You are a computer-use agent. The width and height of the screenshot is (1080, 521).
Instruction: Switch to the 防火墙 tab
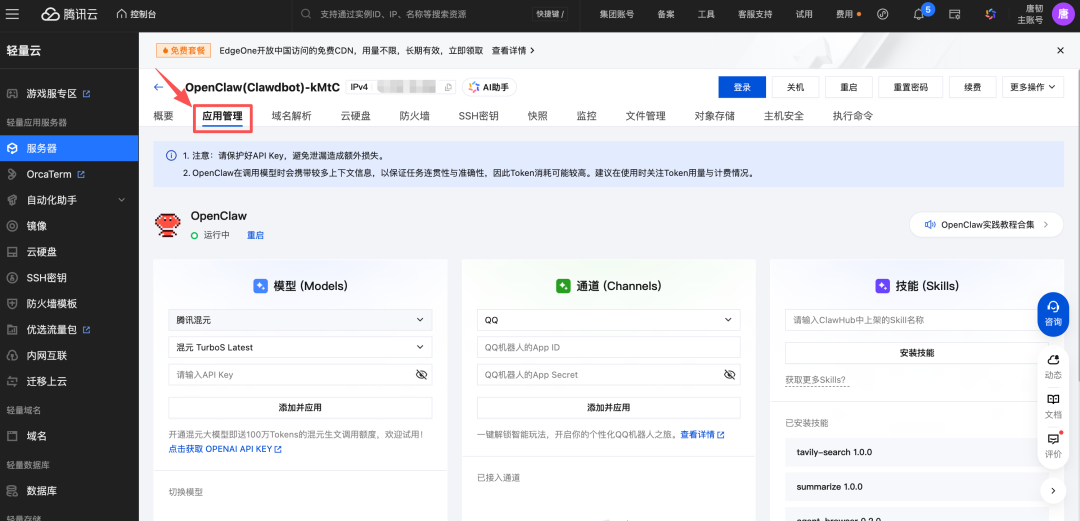415,116
